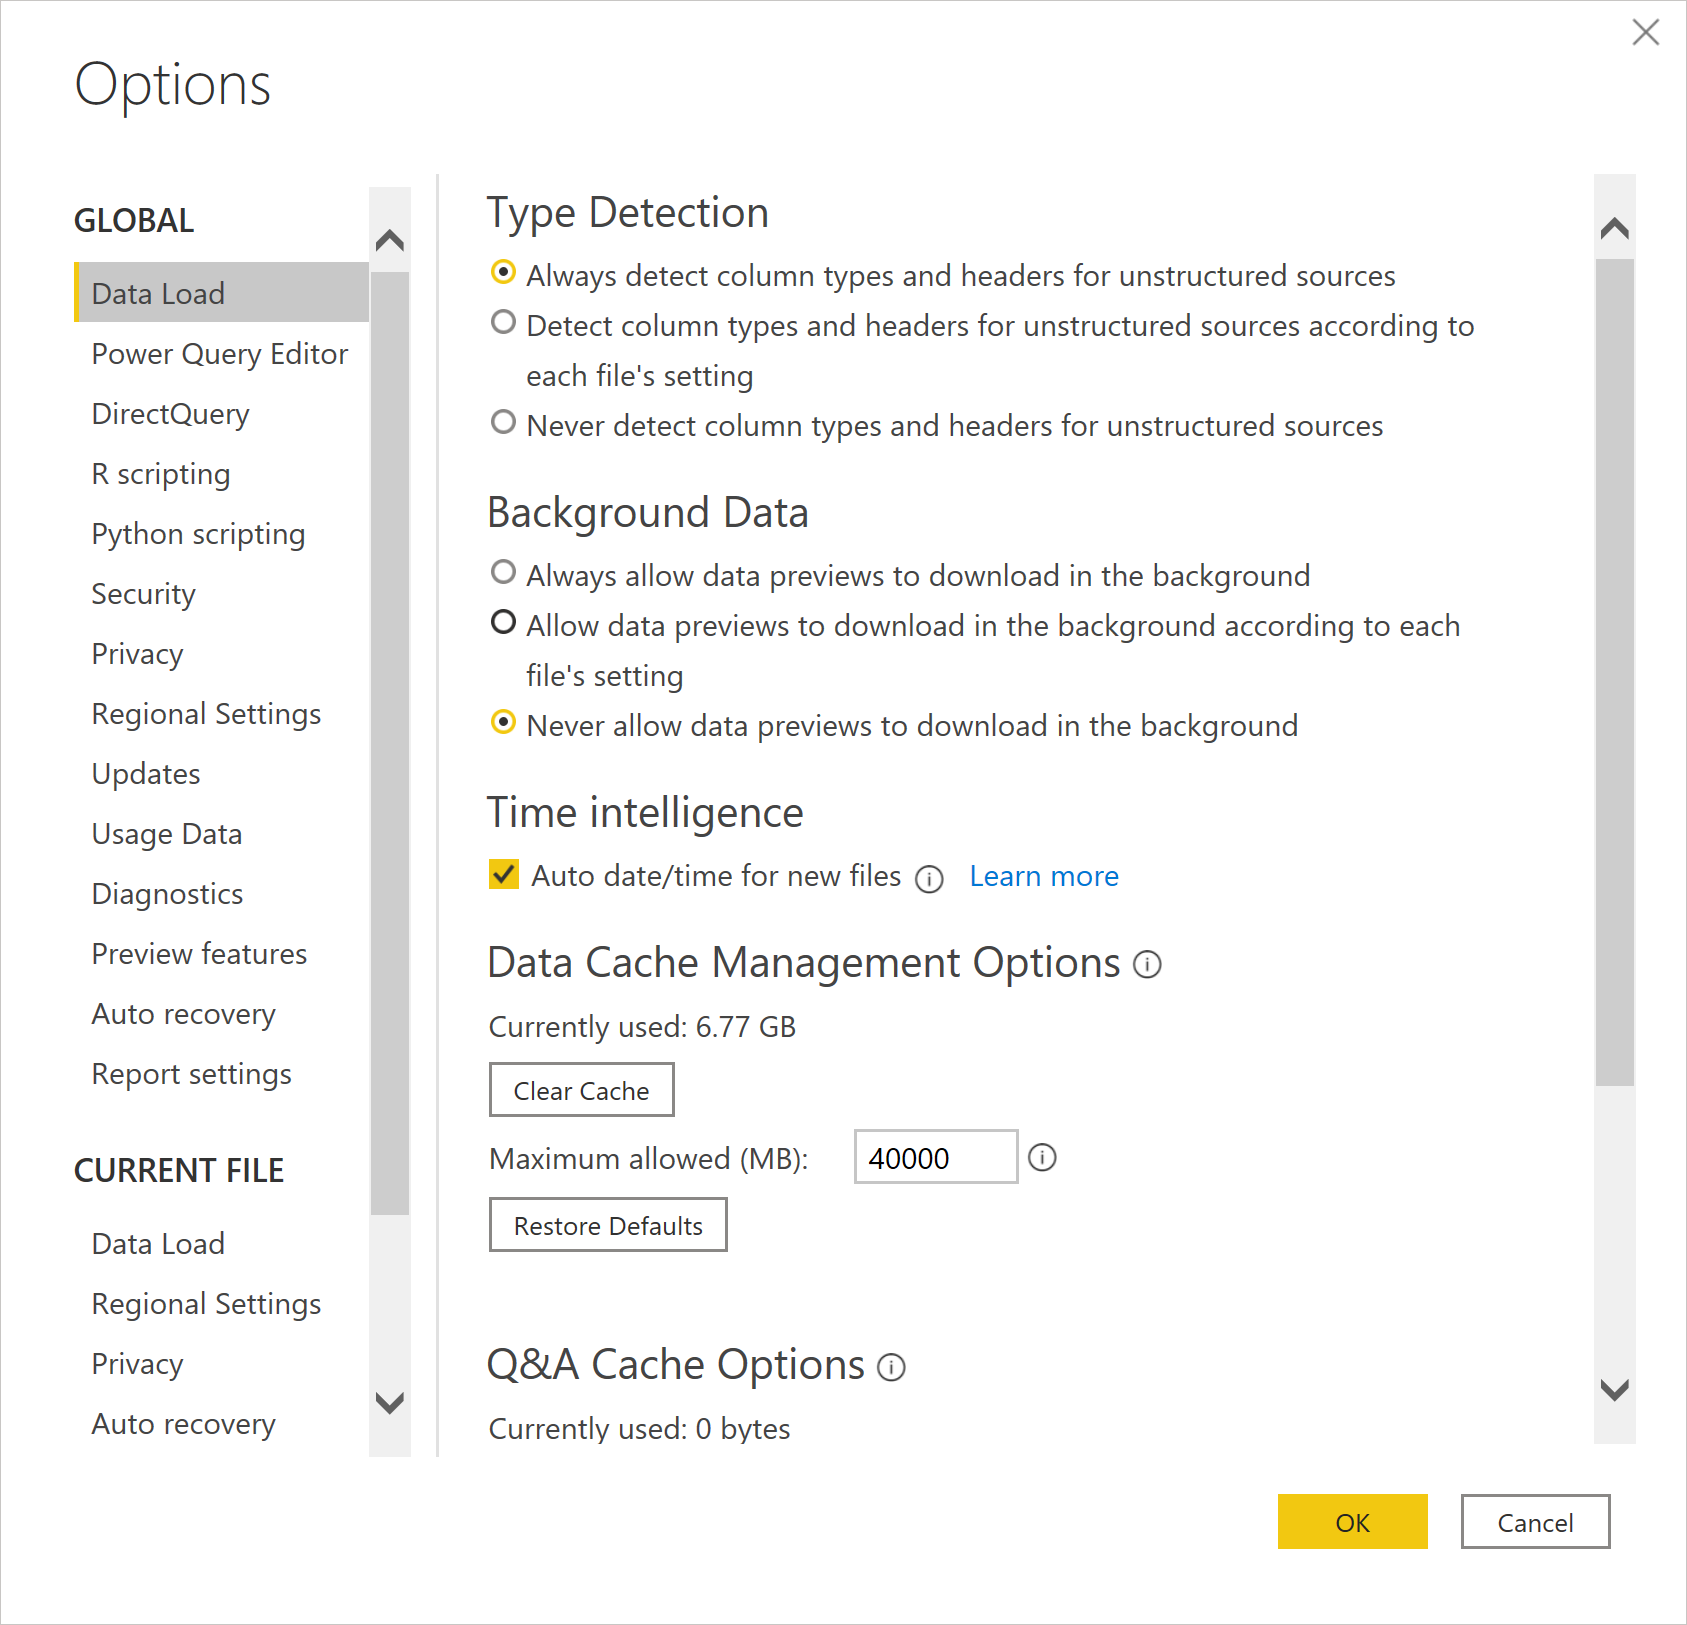The width and height of the screenshot is (1687, 1625).
Task: Open Diagnostics settings
Action: coord(167,894)
